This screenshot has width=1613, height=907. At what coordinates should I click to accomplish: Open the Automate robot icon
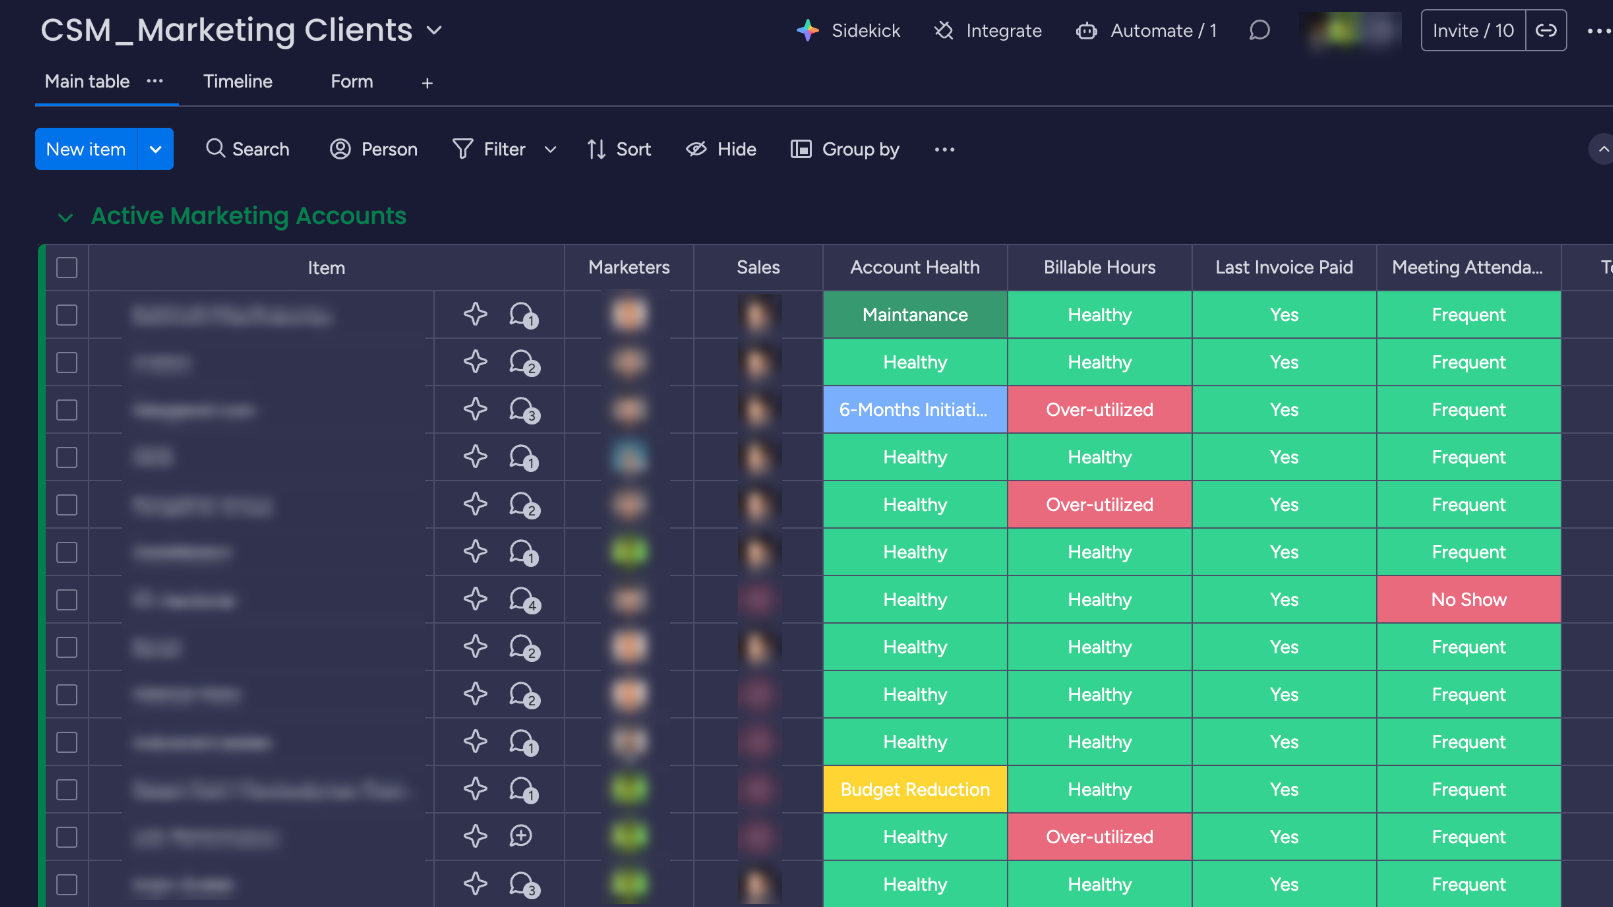pyautogui.click(x=1086, y=31)
